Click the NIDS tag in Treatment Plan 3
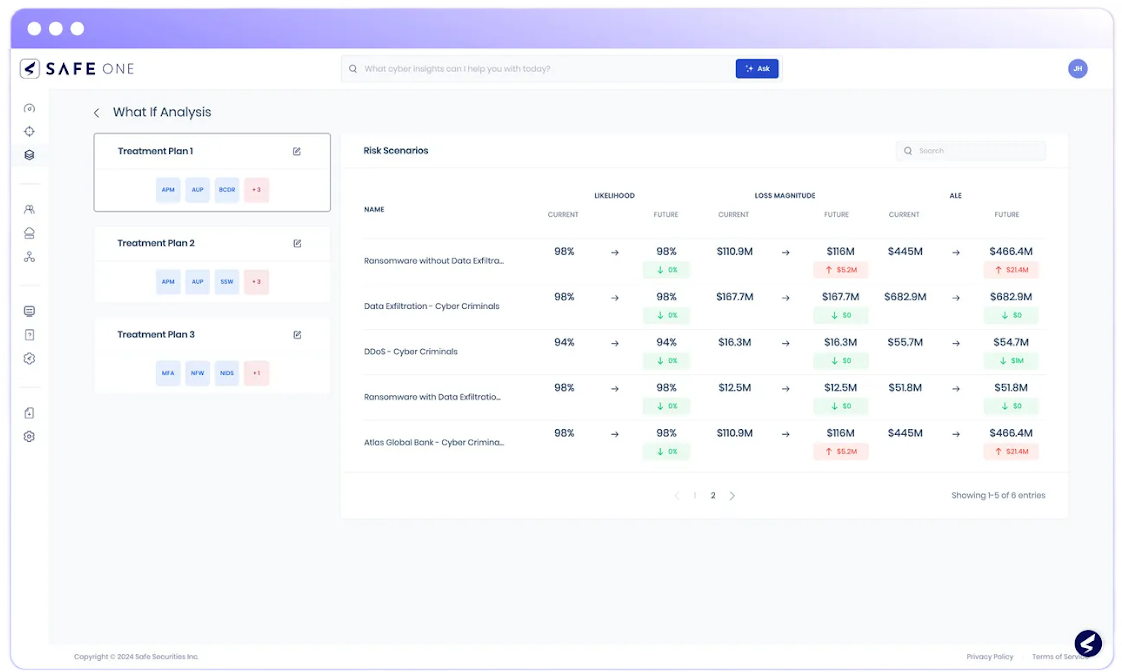Screen dimensions: 1122x672 tap(227, 373)
